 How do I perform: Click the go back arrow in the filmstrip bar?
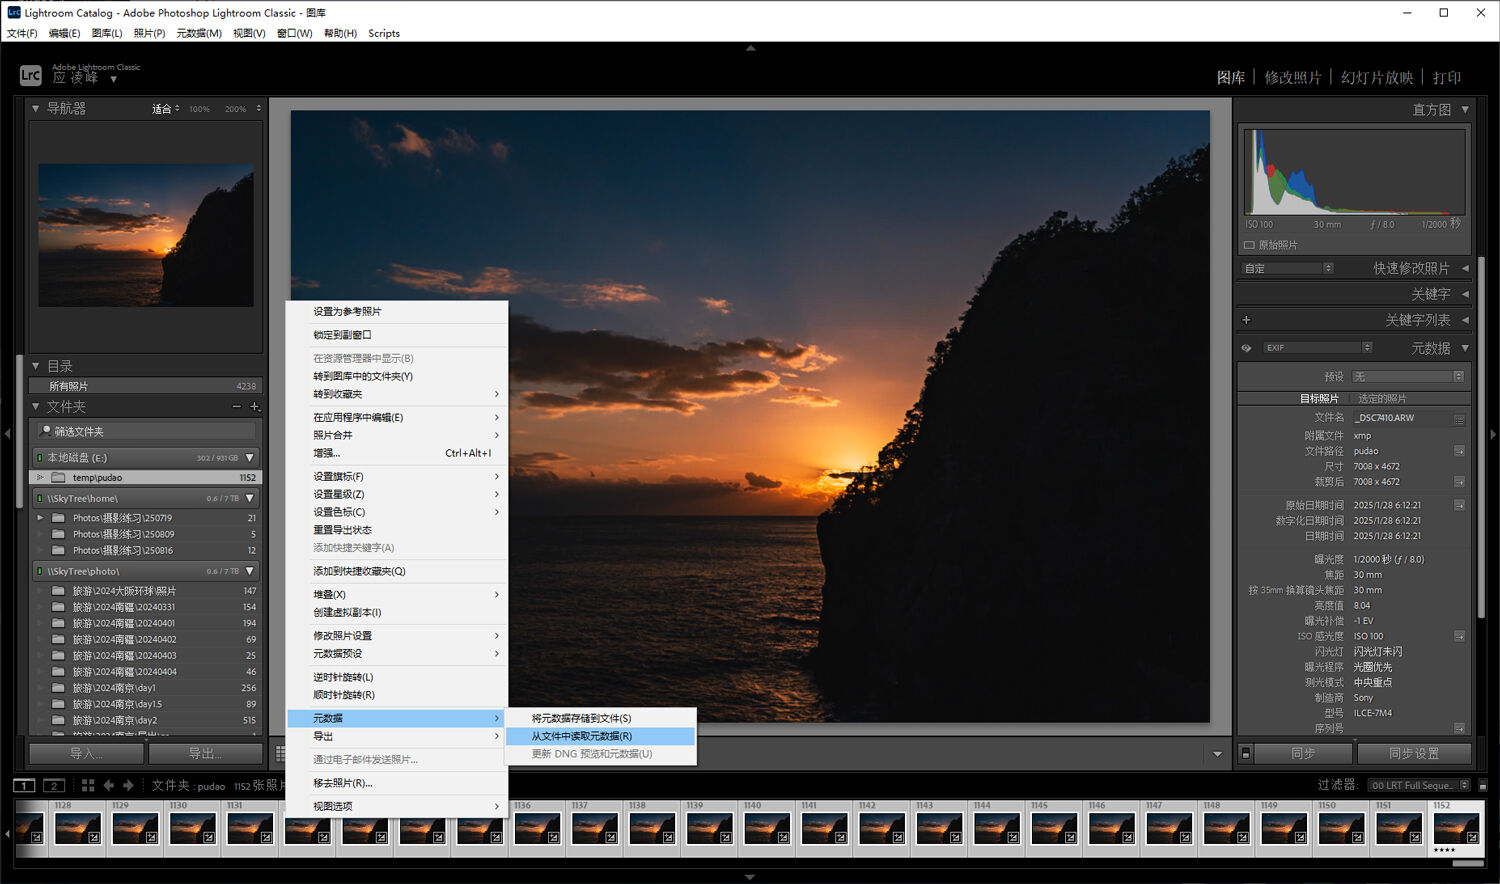point(109,786)
